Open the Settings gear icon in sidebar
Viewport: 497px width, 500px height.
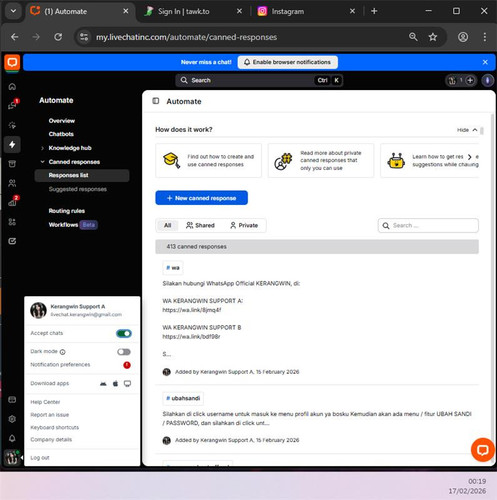[12, 419]
